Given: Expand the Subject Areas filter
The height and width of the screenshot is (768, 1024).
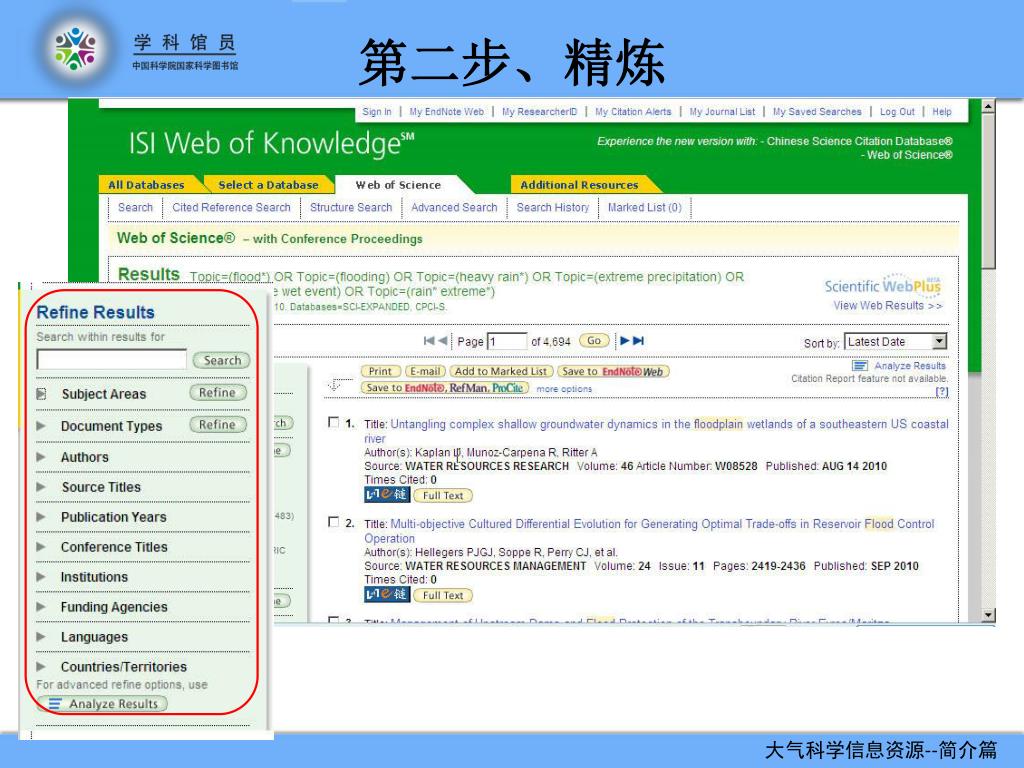Looking at the screenshot, I should [41, 394].
